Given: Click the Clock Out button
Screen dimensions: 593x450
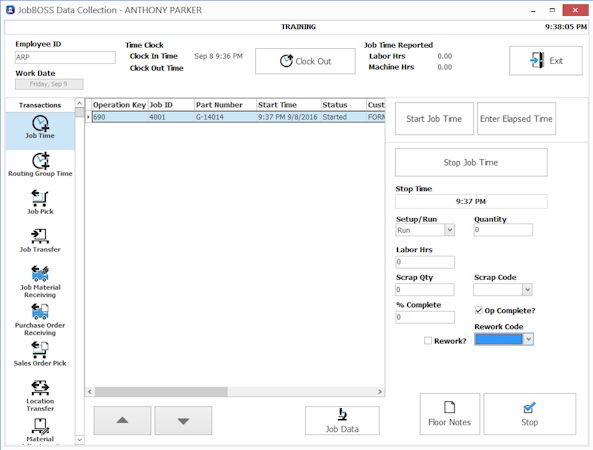Looking at the screenshot, I should click(x=305, y=61).
